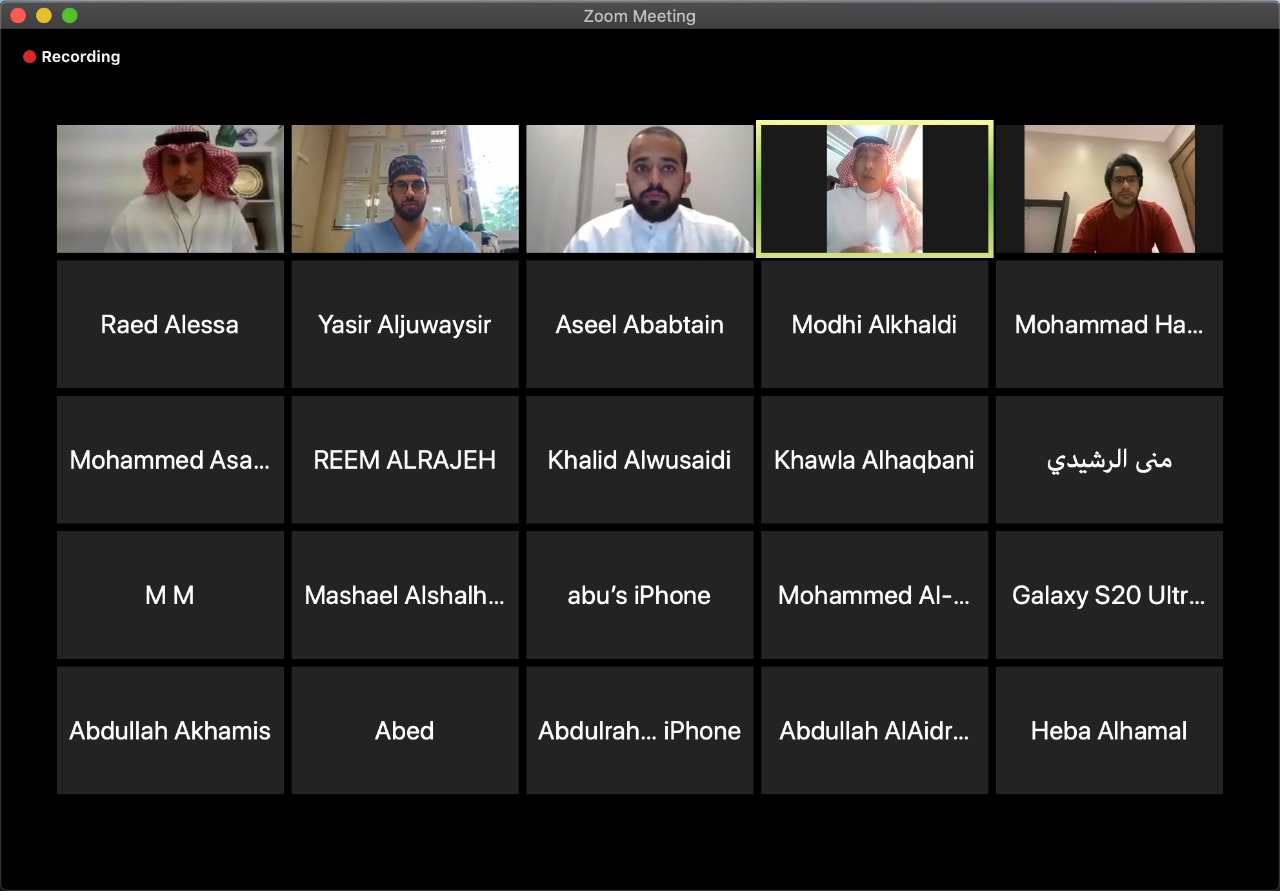The width and height of the screenshot is (1280, 891).
Task: Click the Heba Alhamal tile
Action: (1109, 731)
